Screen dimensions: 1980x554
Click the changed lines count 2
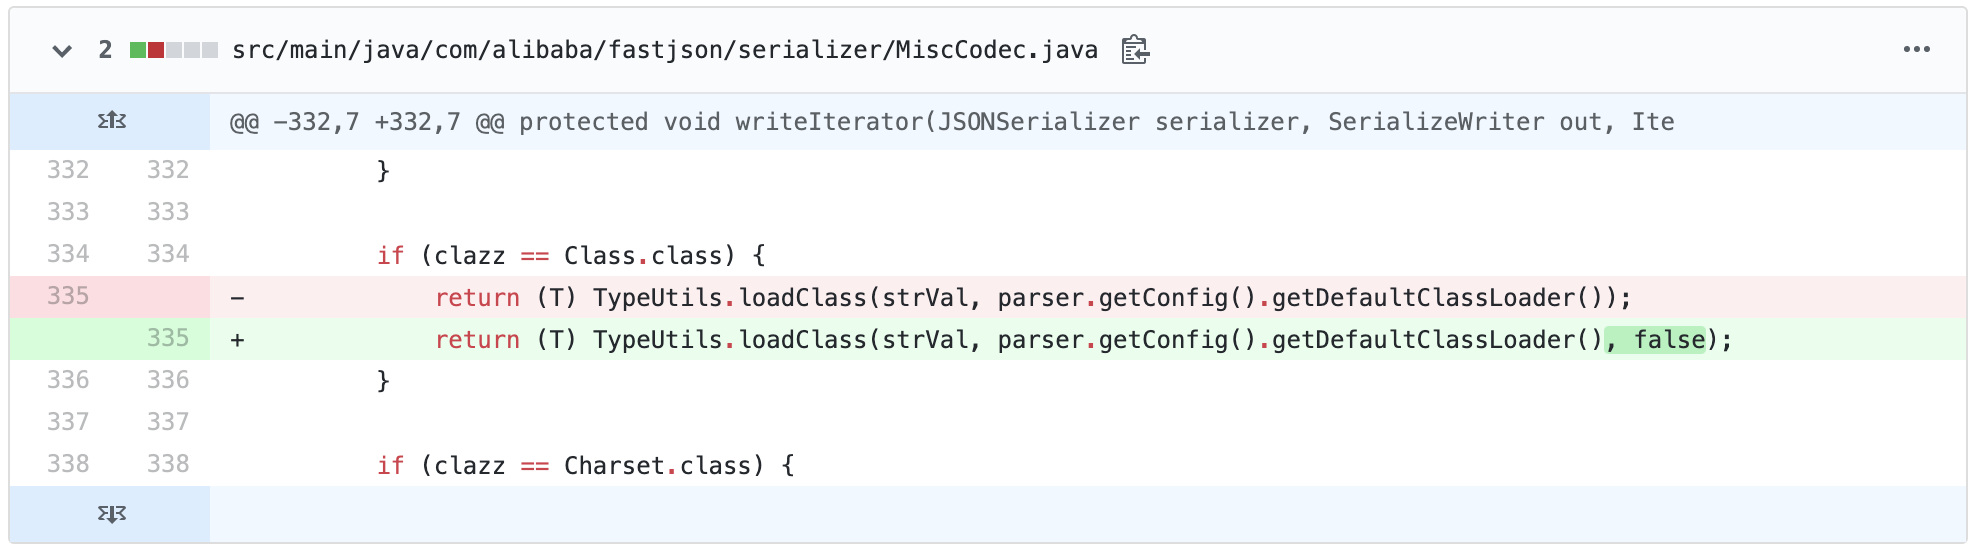click(105, 50)
